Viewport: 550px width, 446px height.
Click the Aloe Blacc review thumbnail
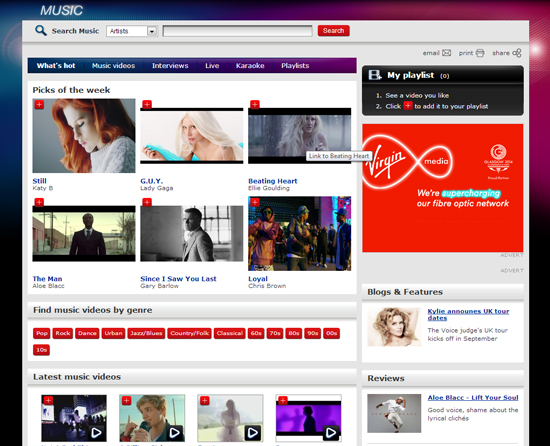(x=394, y=413)
